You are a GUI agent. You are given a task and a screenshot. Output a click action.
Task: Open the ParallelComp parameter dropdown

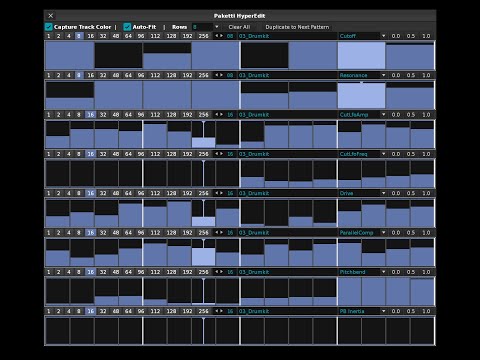383,232
